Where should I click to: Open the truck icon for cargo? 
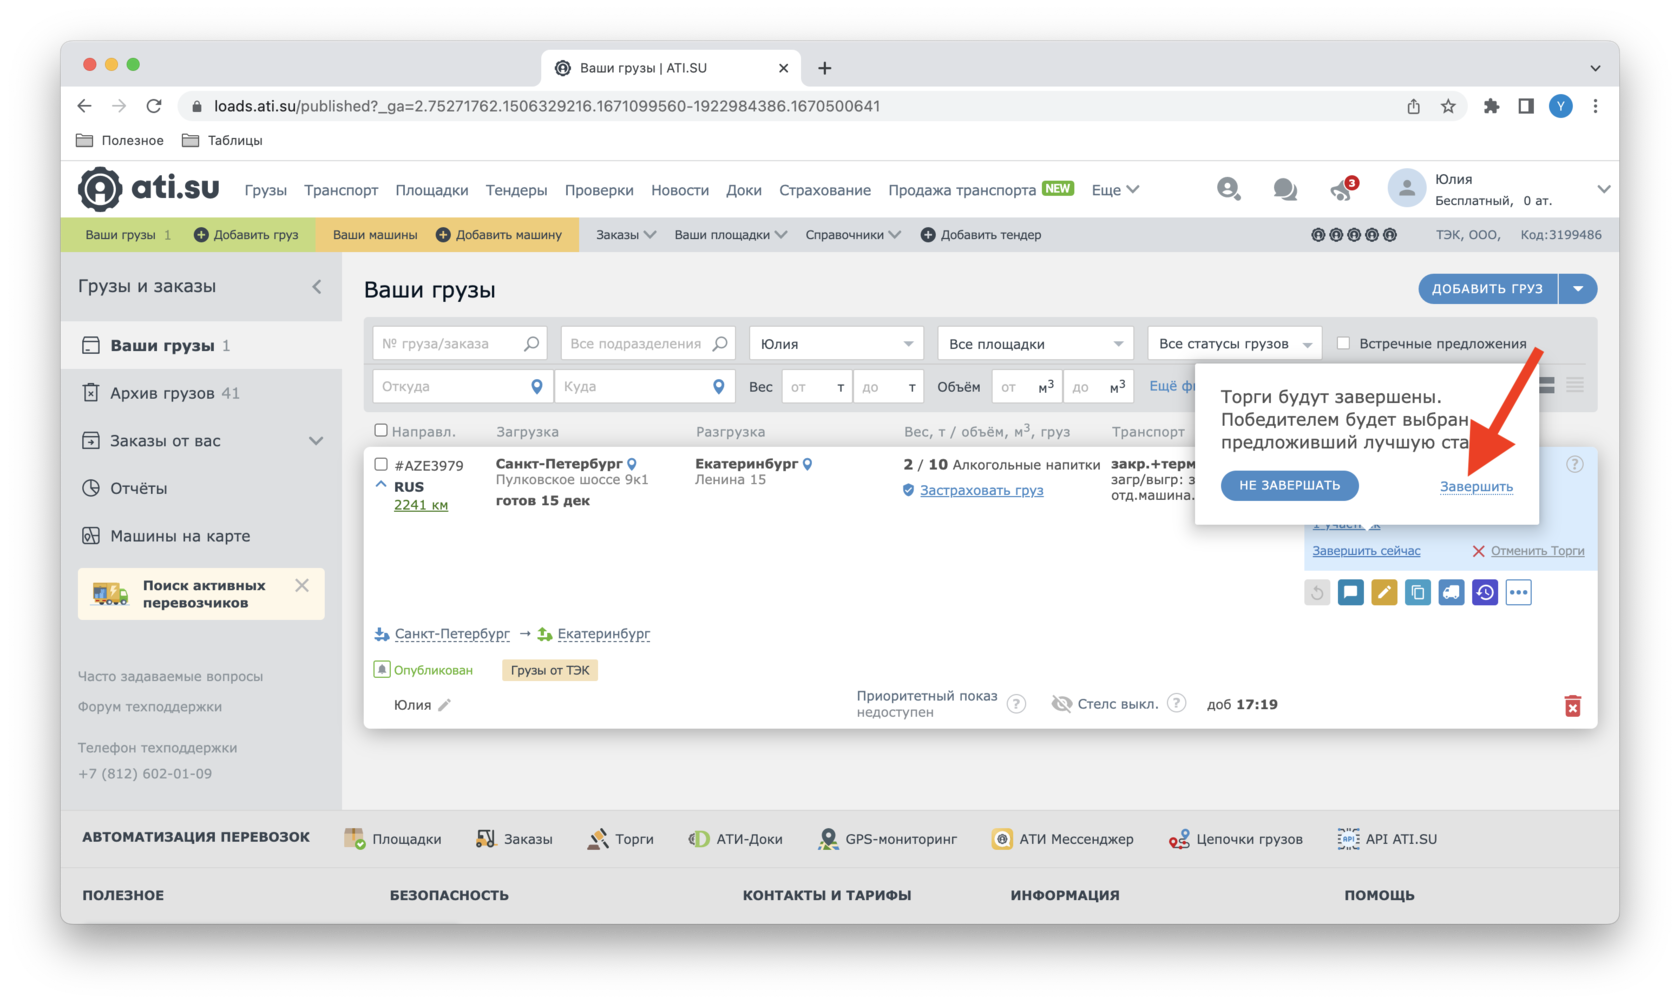click(x=1451, y=593)
